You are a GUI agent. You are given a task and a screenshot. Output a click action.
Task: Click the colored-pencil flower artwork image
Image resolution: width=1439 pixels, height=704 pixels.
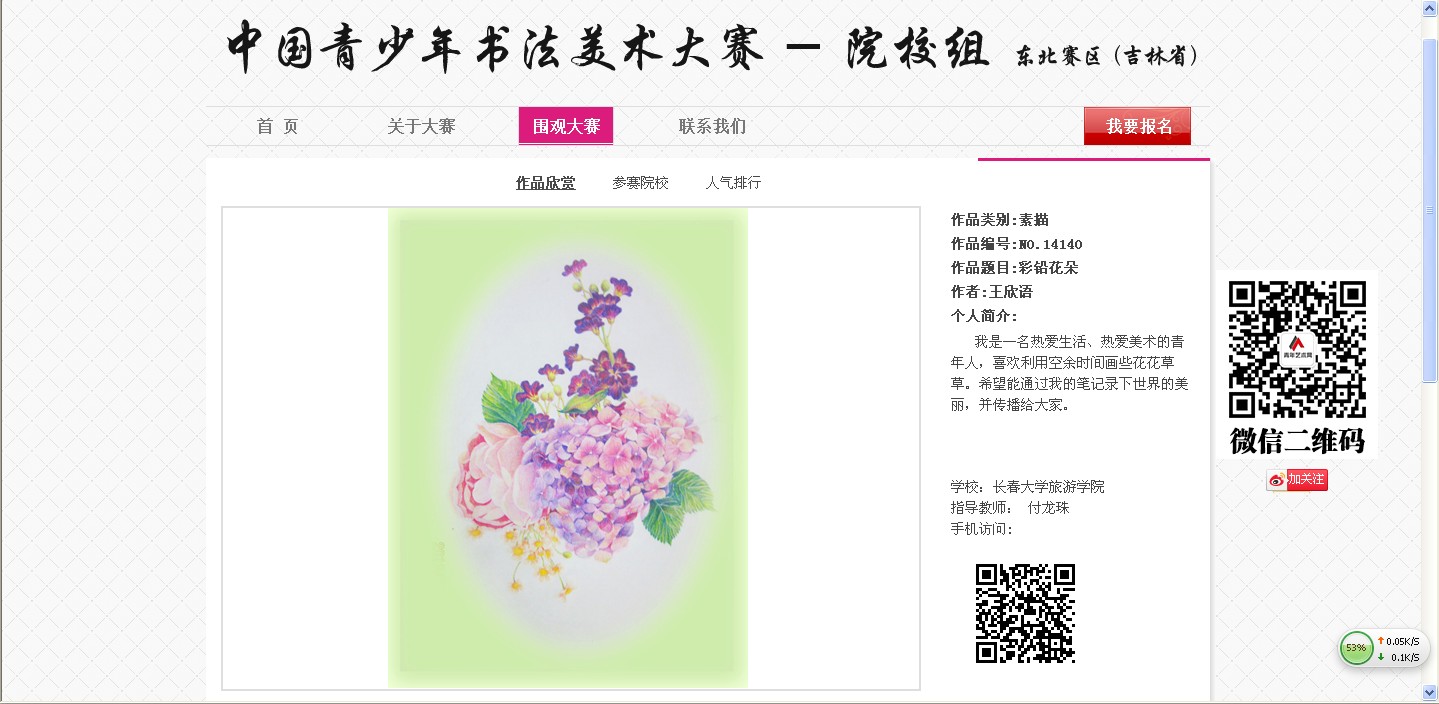(x=568, y=448)
